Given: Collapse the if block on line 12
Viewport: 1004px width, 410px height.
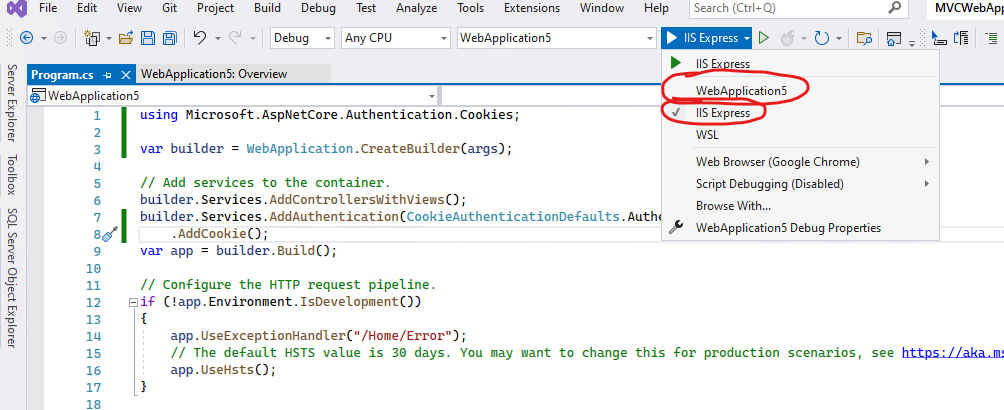Looking at the screenshot, I should click(133, 302).
